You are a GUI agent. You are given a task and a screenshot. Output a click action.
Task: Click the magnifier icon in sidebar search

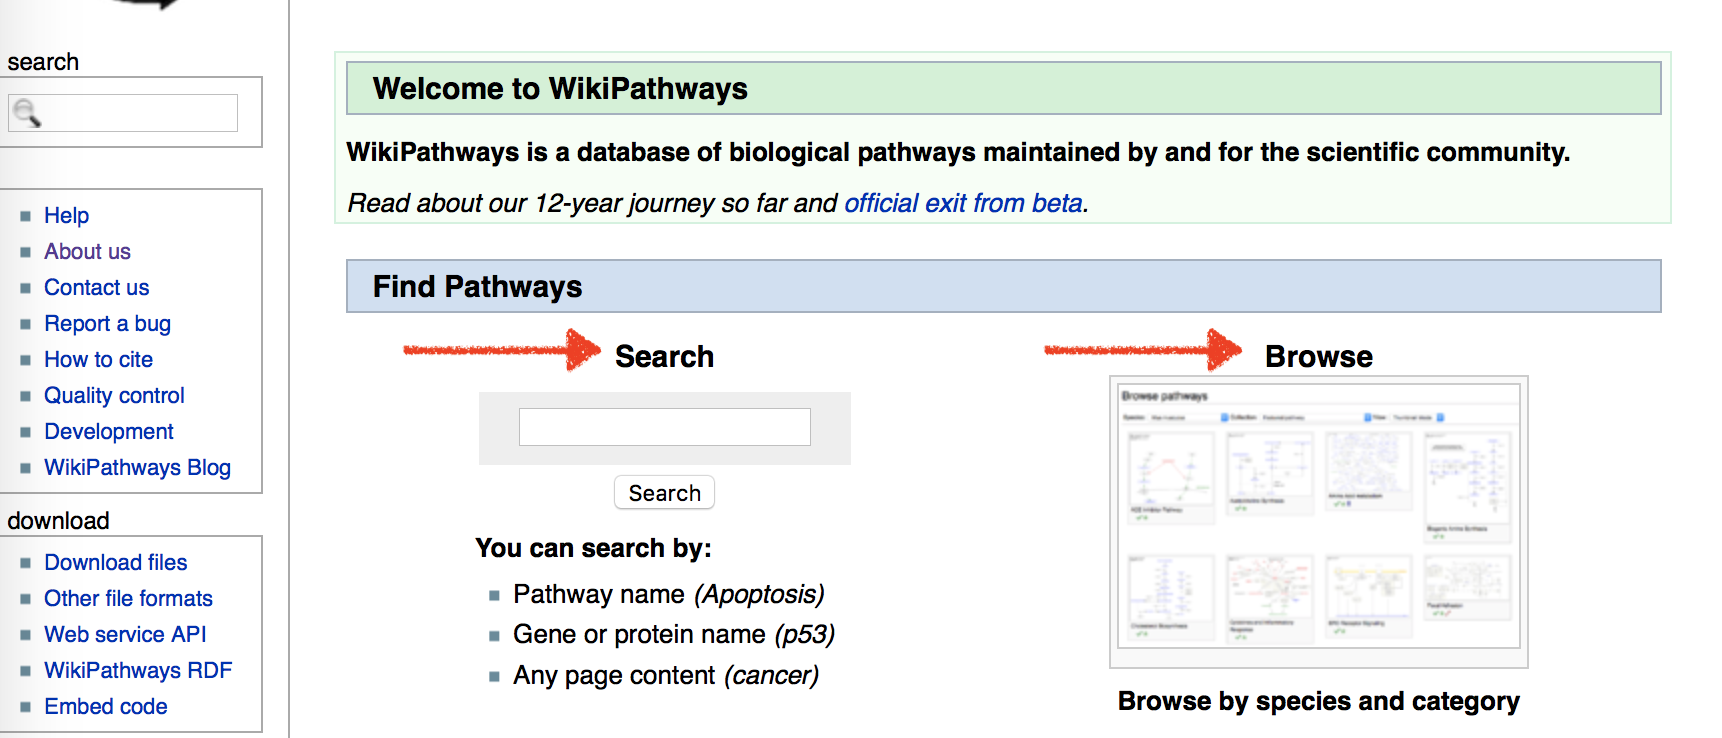[26, 113]
